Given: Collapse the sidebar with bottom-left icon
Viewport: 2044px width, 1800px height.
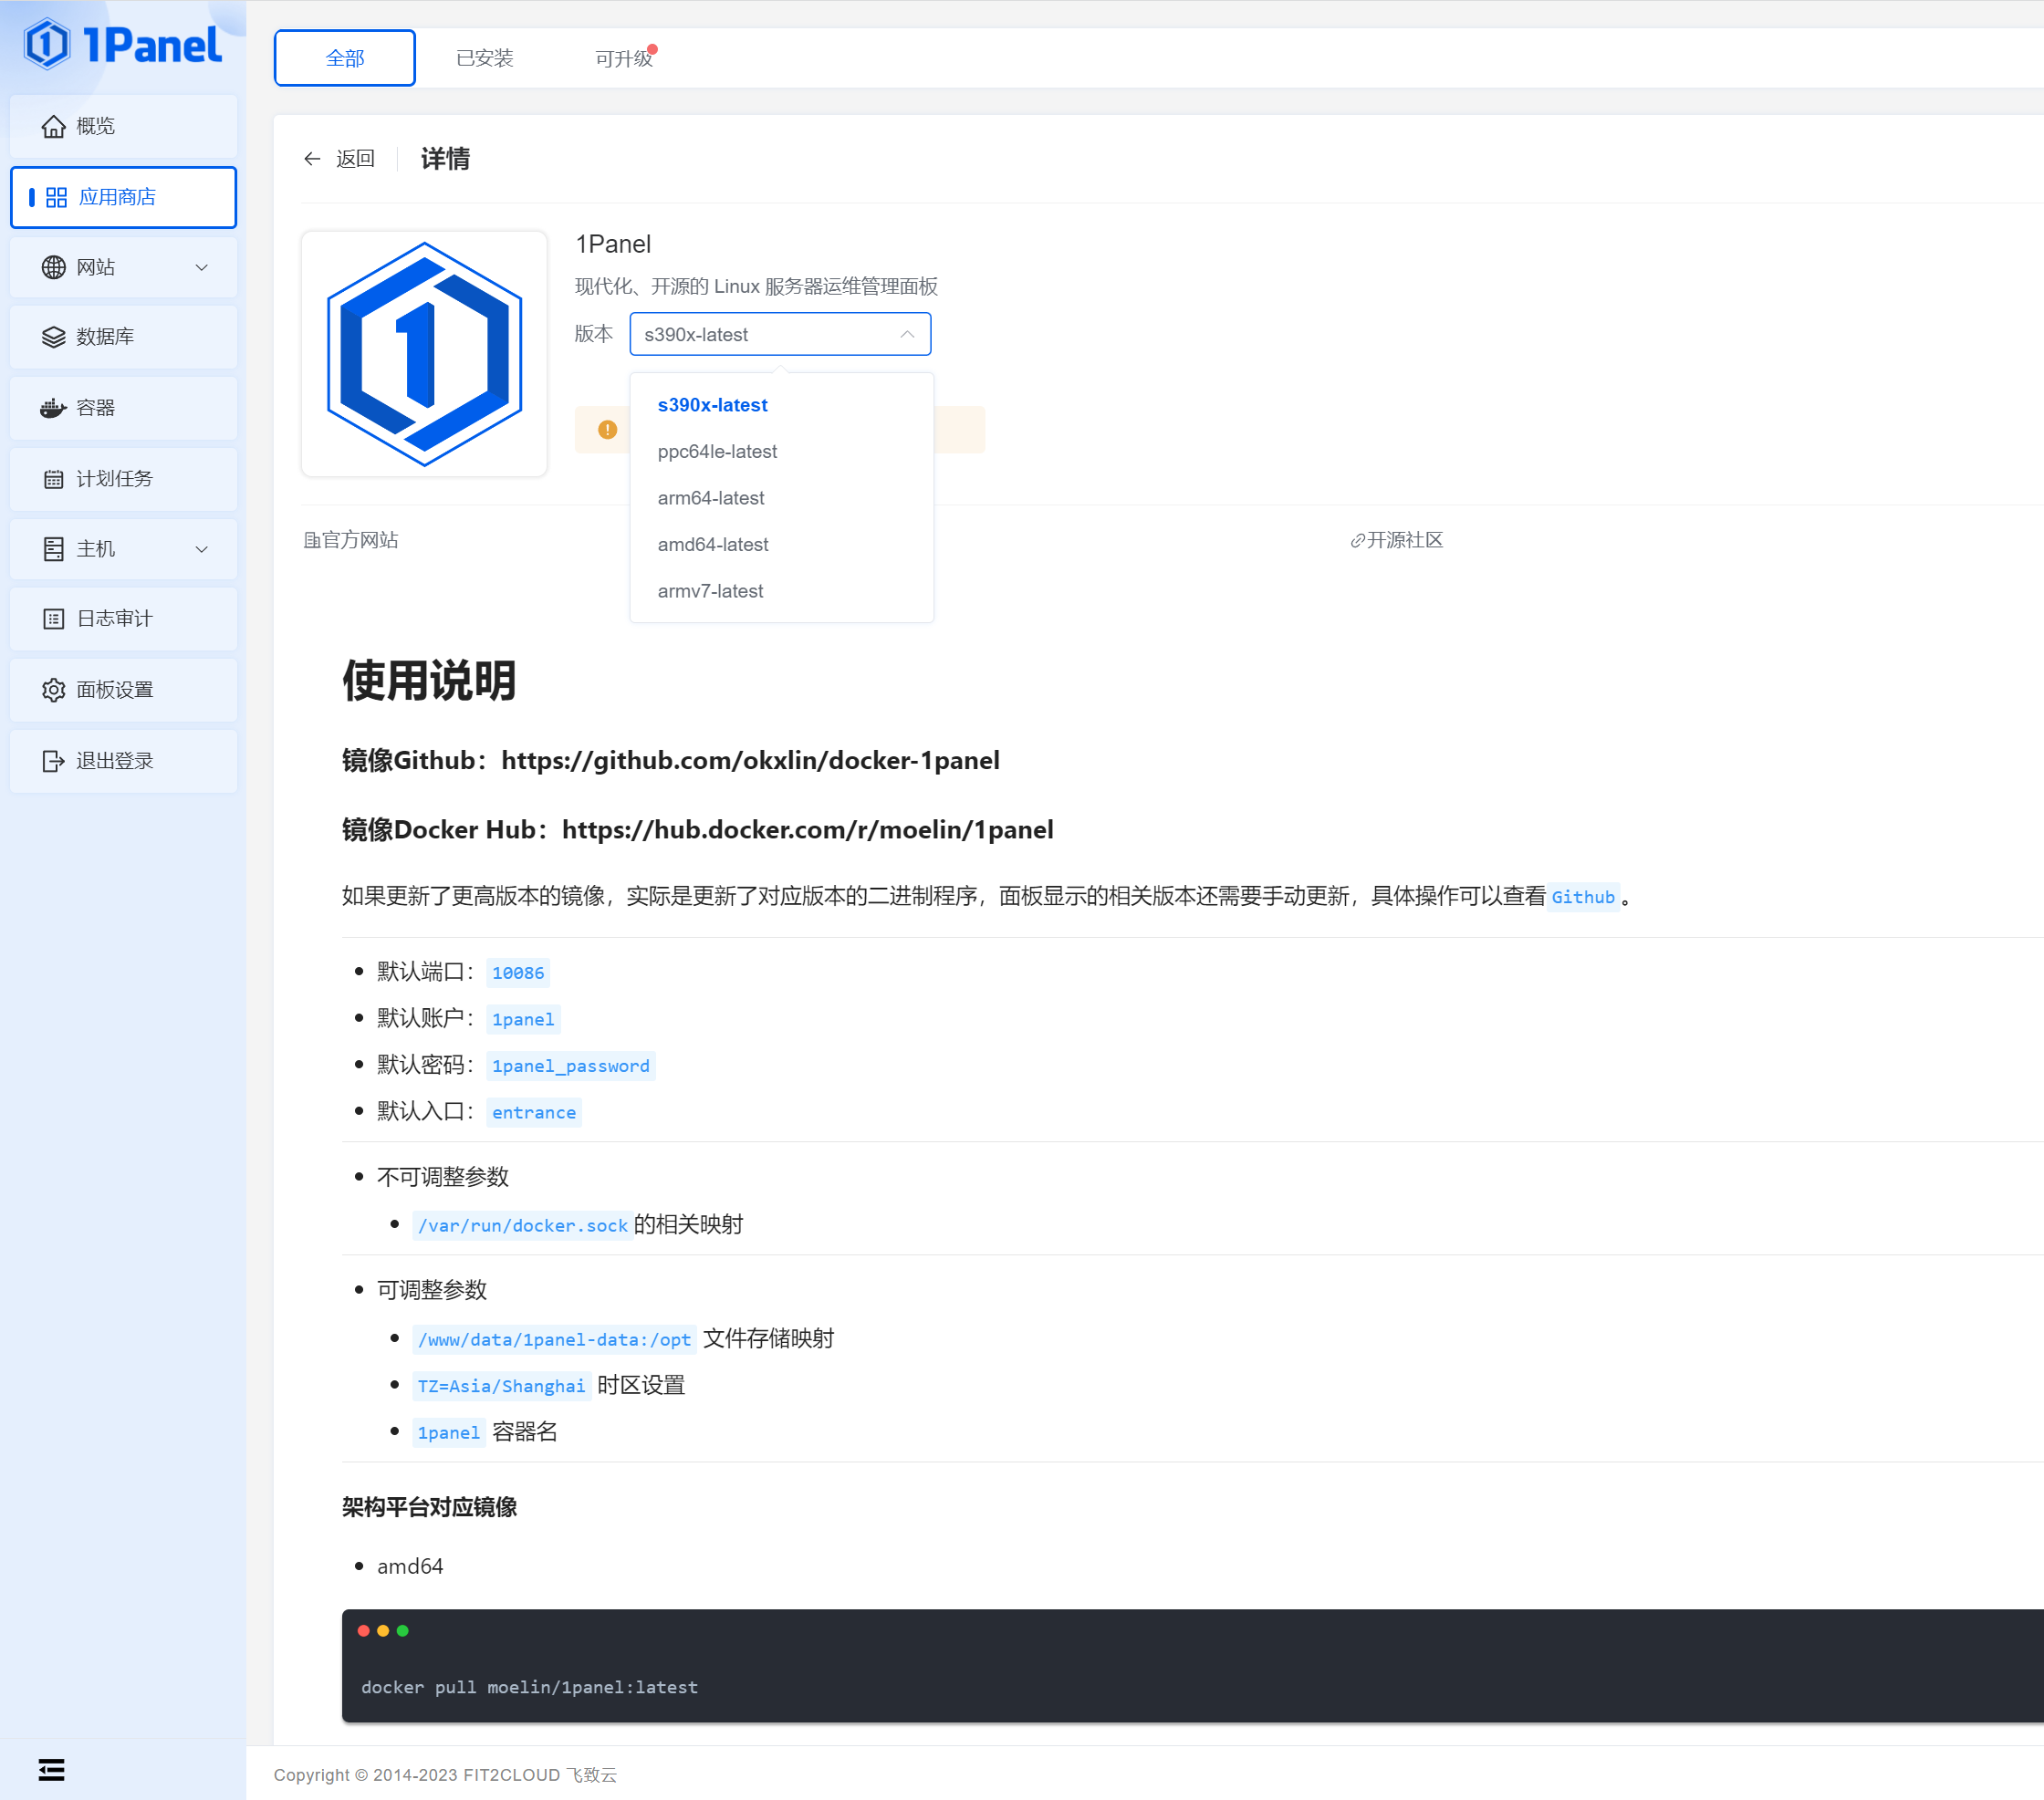Looking at the screenshot, I should pyautogui.click(x=51, y=1770).
